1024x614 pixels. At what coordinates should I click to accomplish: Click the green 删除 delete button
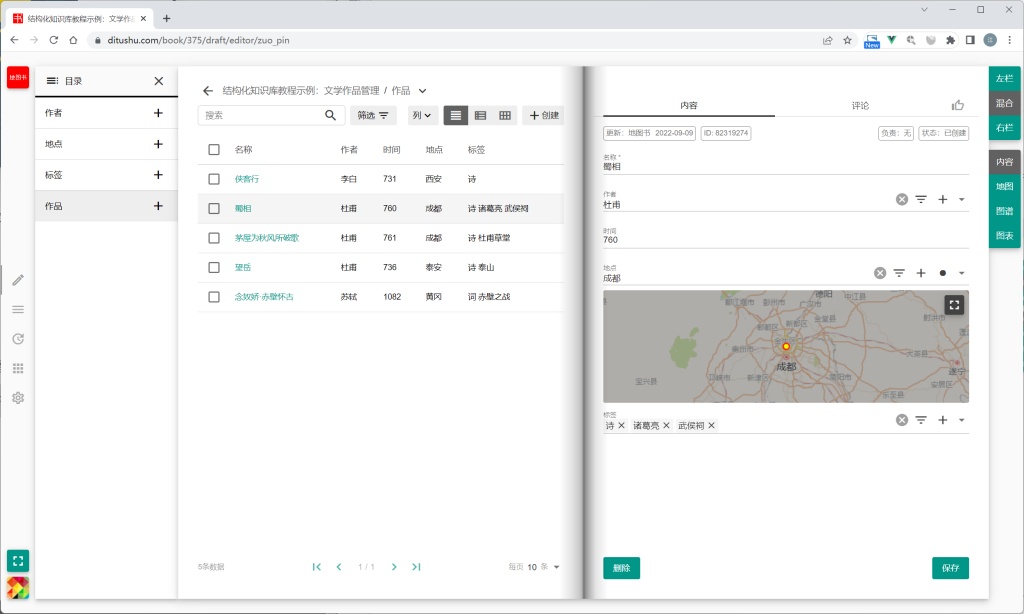pyautogui.click(x=621, y=568)
